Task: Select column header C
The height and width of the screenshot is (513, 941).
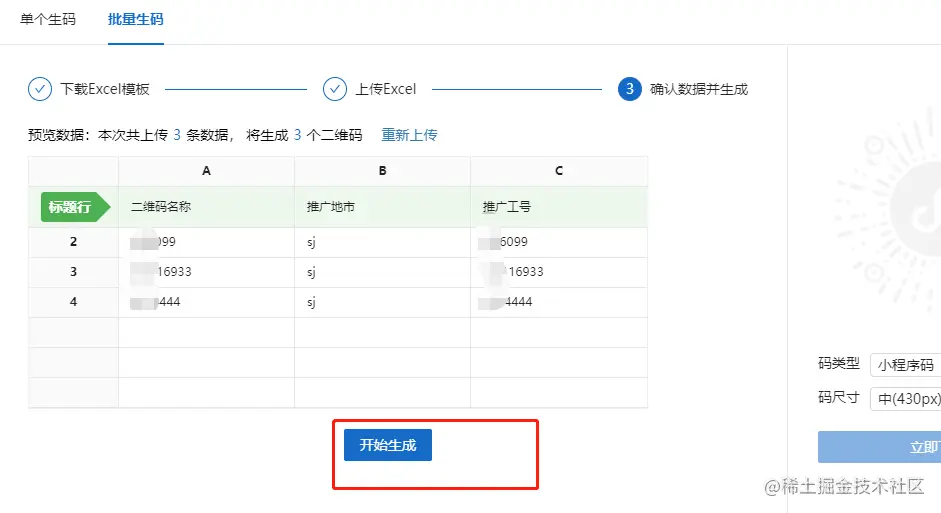Action: pyautogui.click(x=559, y=171)
